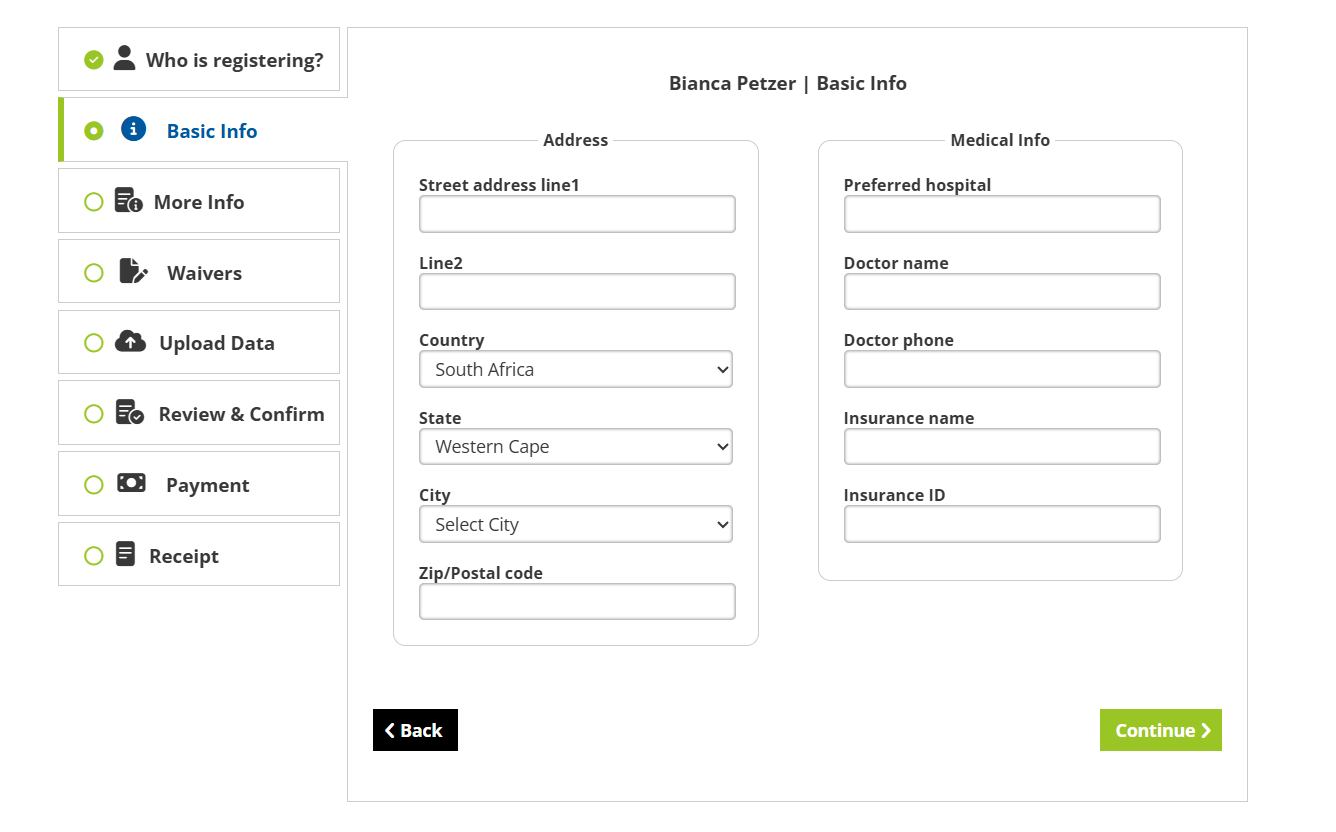The width and height of the screenshot is (1336, 832).
Task: Click the Upload Data cloud icon
Action: point(130,342)
